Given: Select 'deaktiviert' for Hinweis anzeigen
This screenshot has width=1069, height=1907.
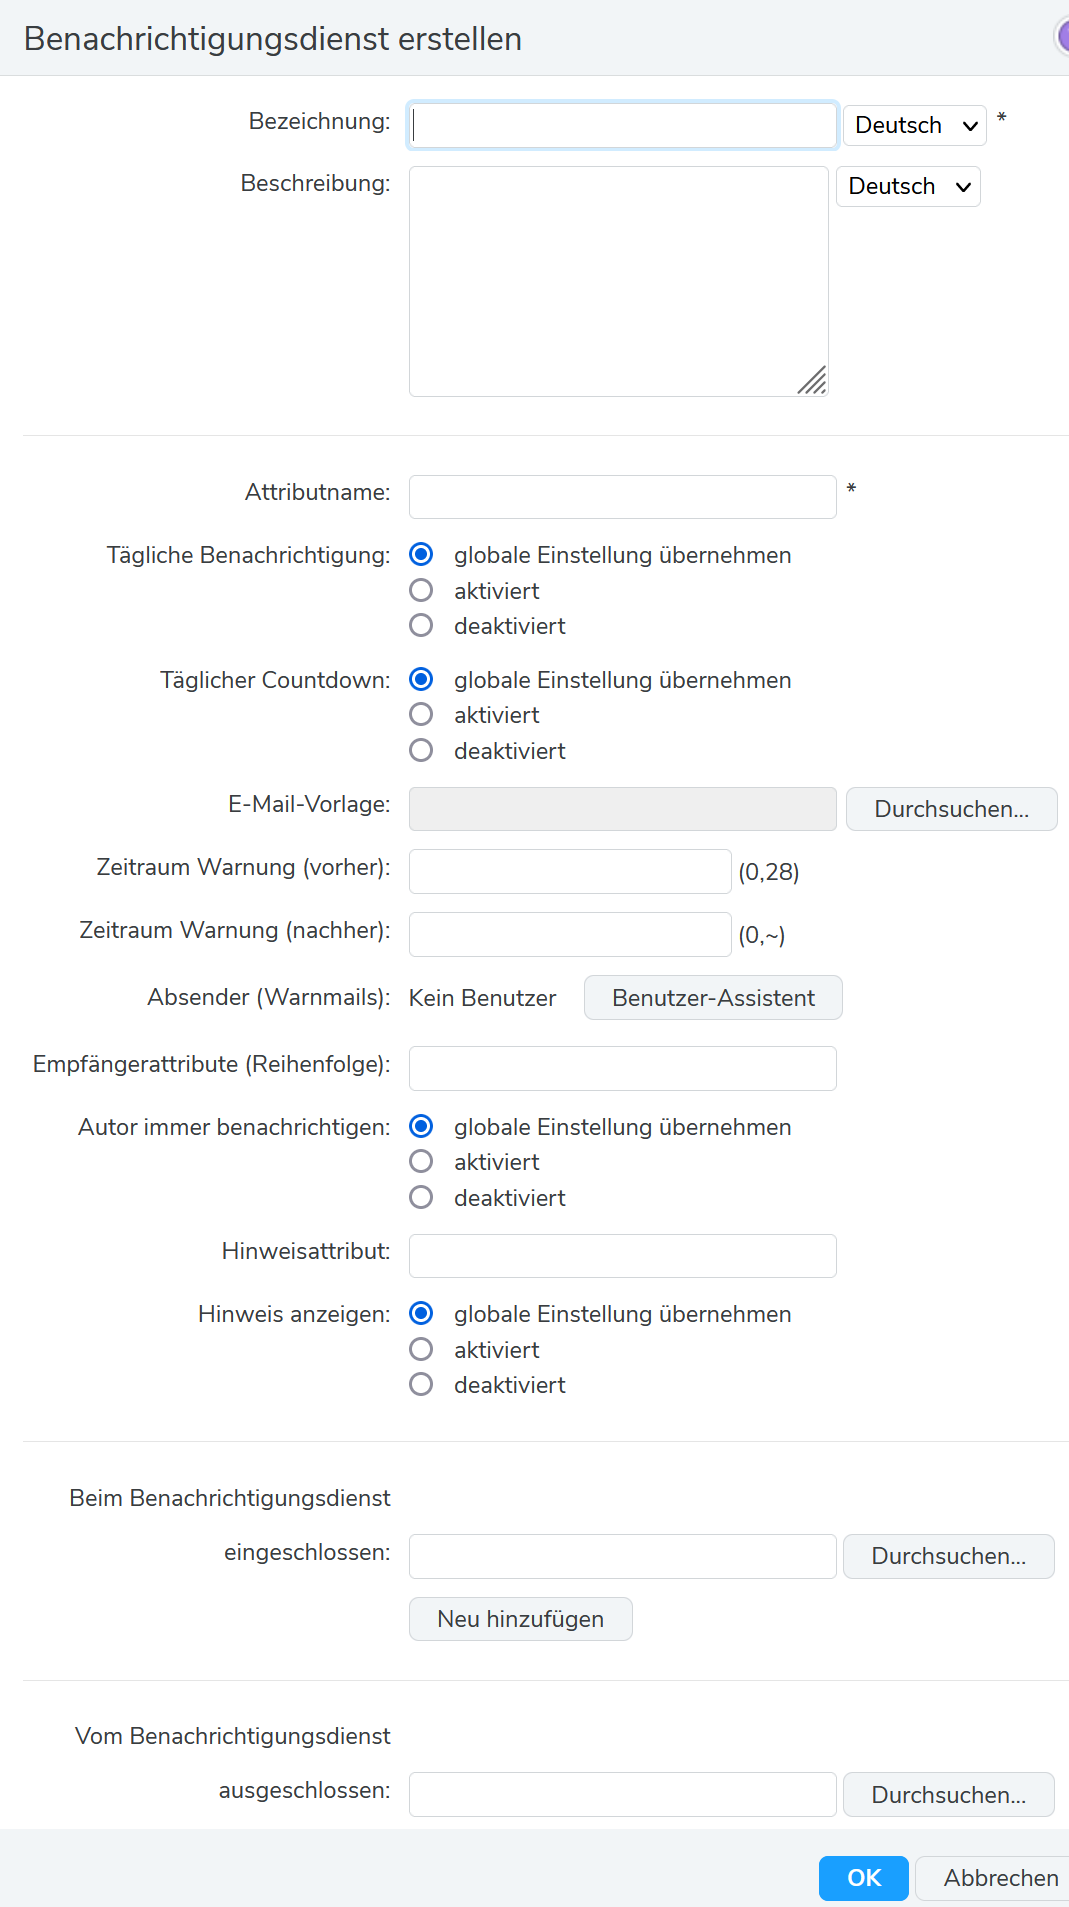Looking at the screenshot, I should click(x=421, y=1384).
